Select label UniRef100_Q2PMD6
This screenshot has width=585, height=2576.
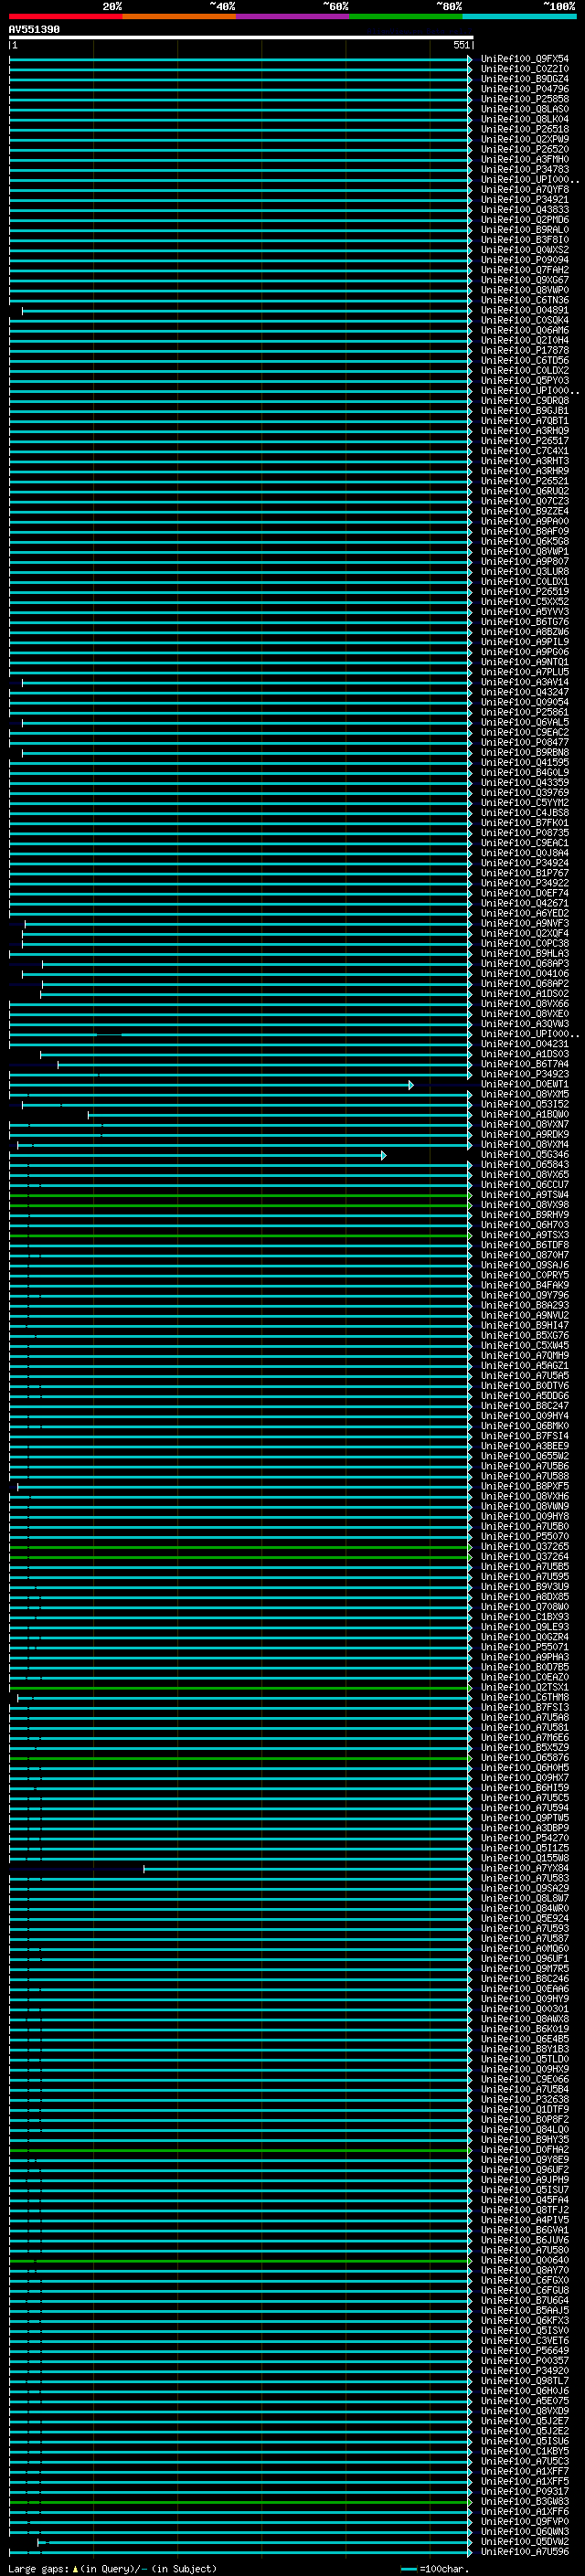tap(524, 220)
